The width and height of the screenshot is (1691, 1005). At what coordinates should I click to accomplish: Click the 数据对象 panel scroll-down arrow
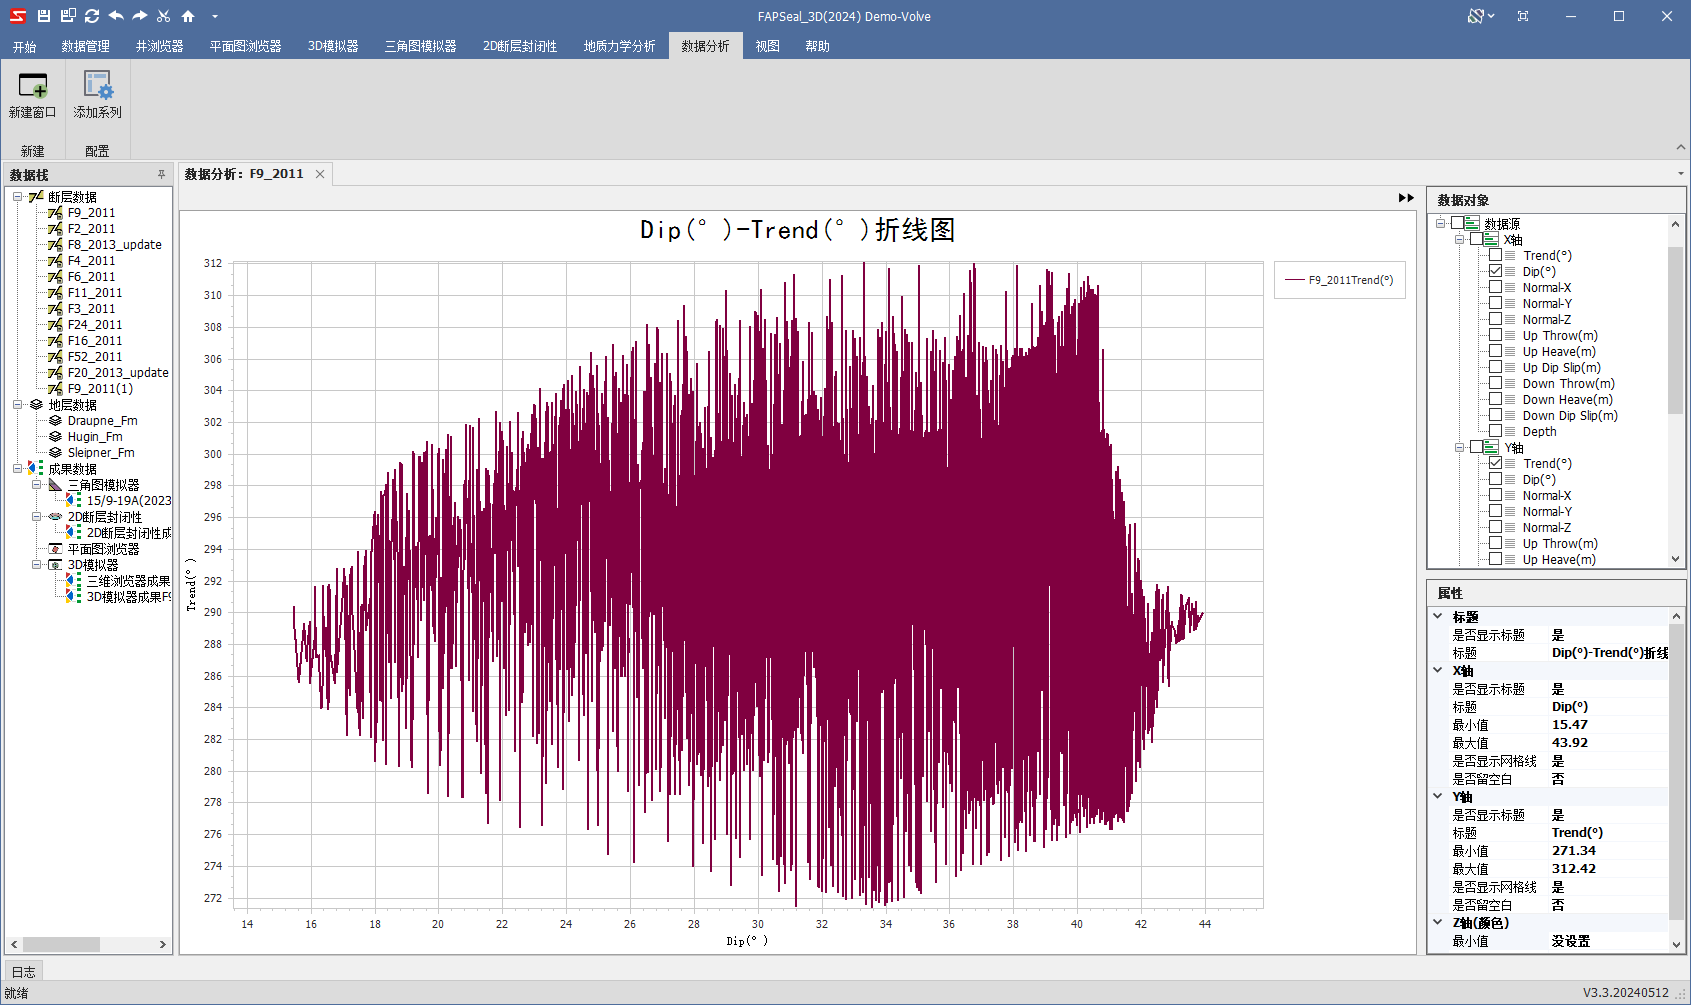1676,560
